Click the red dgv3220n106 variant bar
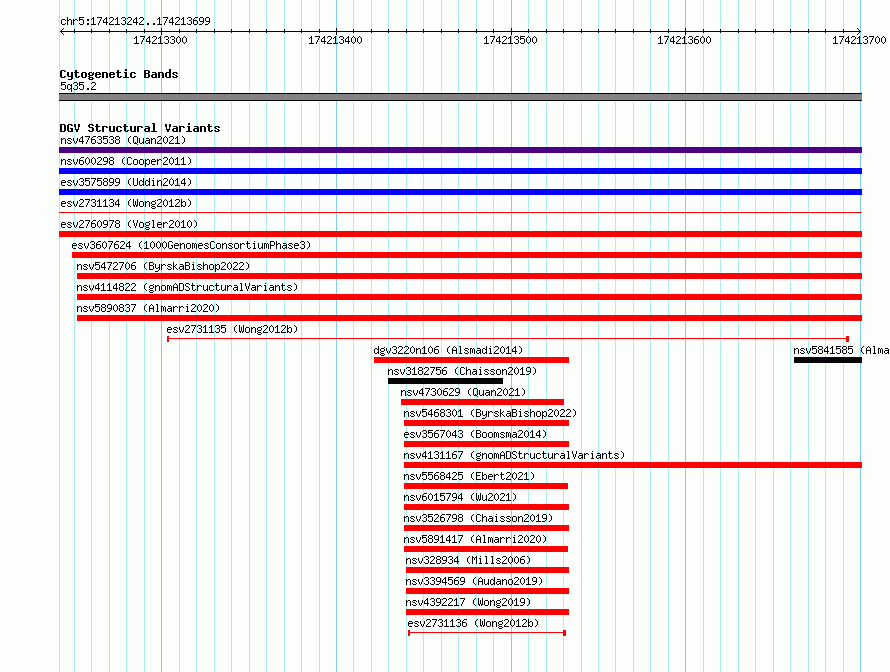 (472, 360)
